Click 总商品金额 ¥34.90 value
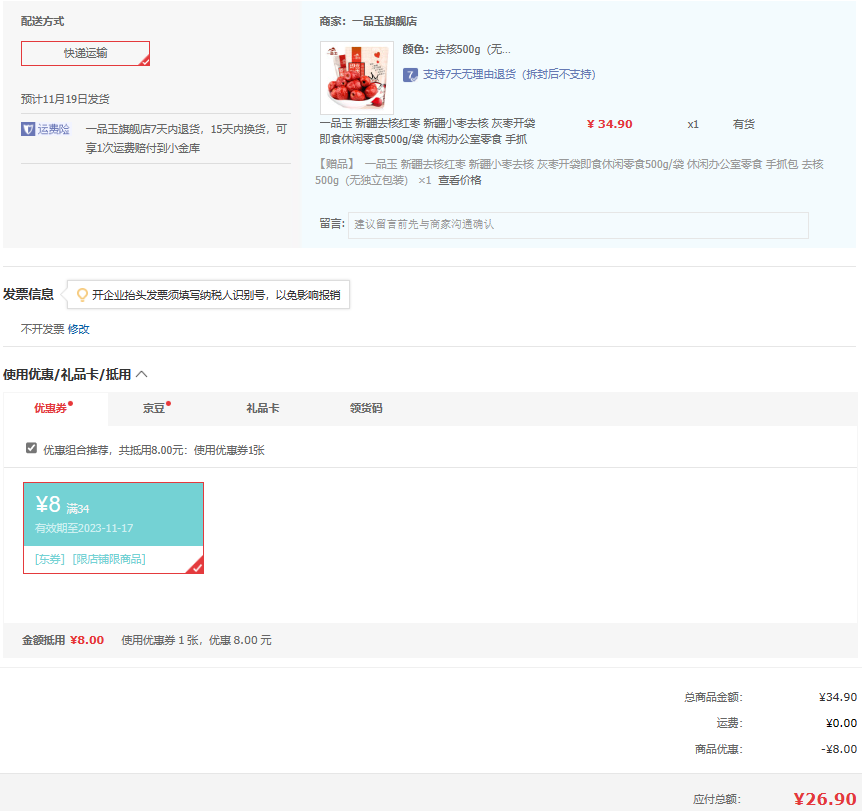 click(838, 697)
